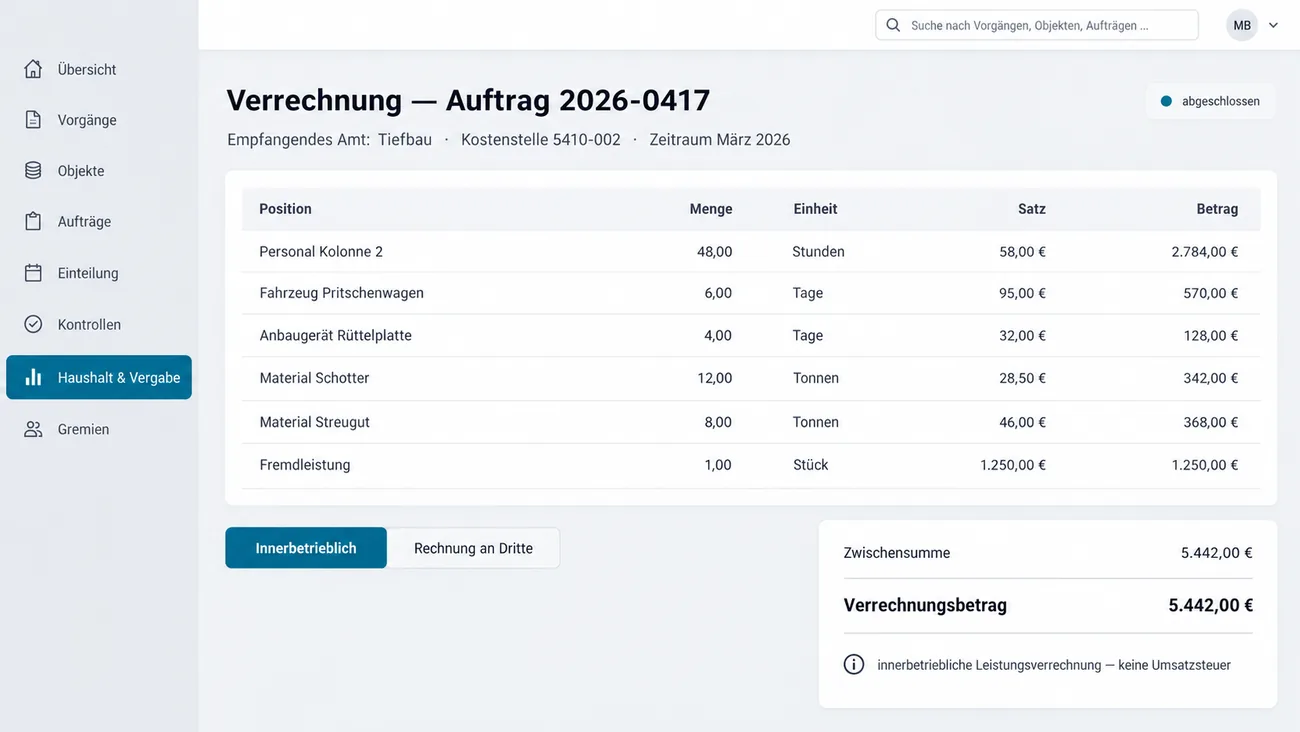Screen dimensions: 1300x732
Task: Click the 12,00 quantity cell
Action: tap(715, 378)
